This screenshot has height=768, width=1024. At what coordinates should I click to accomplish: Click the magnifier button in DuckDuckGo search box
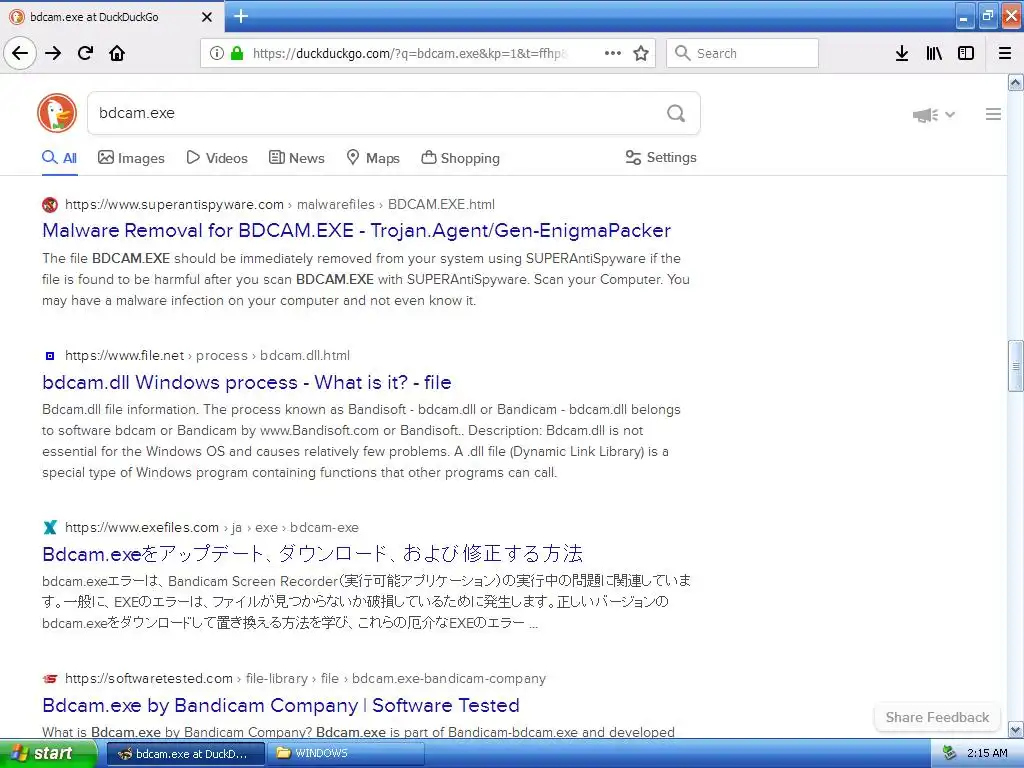(x=676, y=113)
